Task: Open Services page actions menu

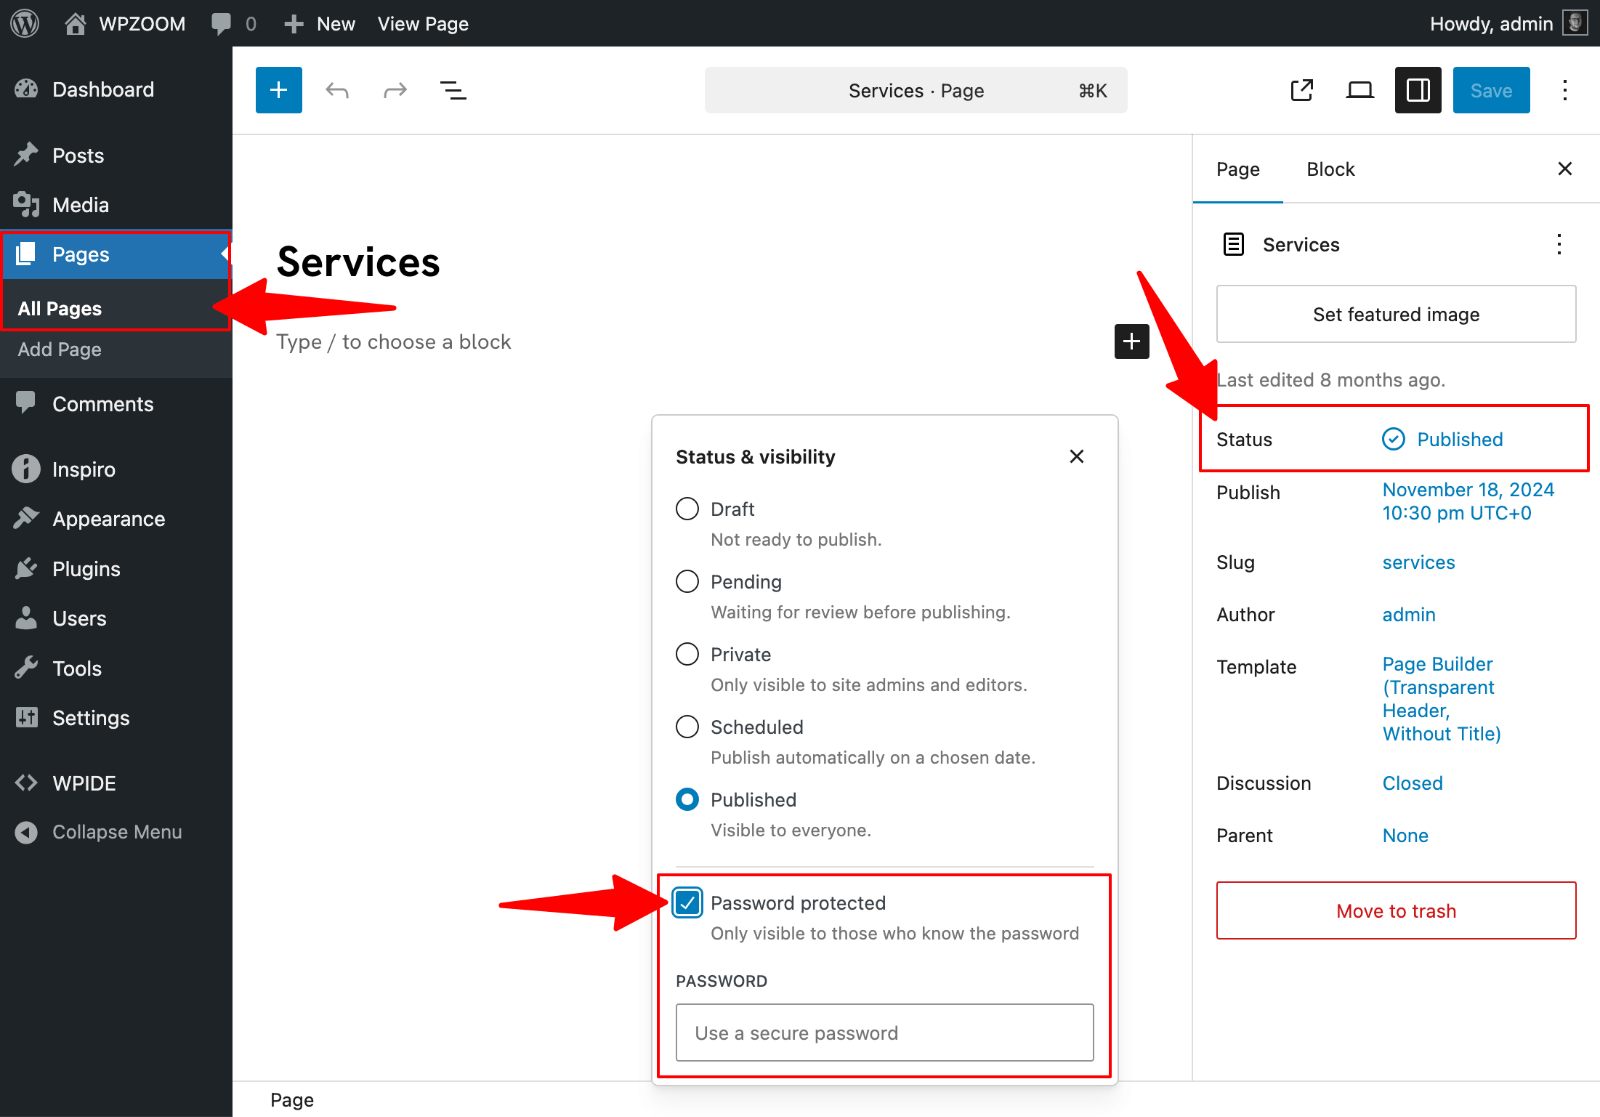Action: tap(1559, 245)
